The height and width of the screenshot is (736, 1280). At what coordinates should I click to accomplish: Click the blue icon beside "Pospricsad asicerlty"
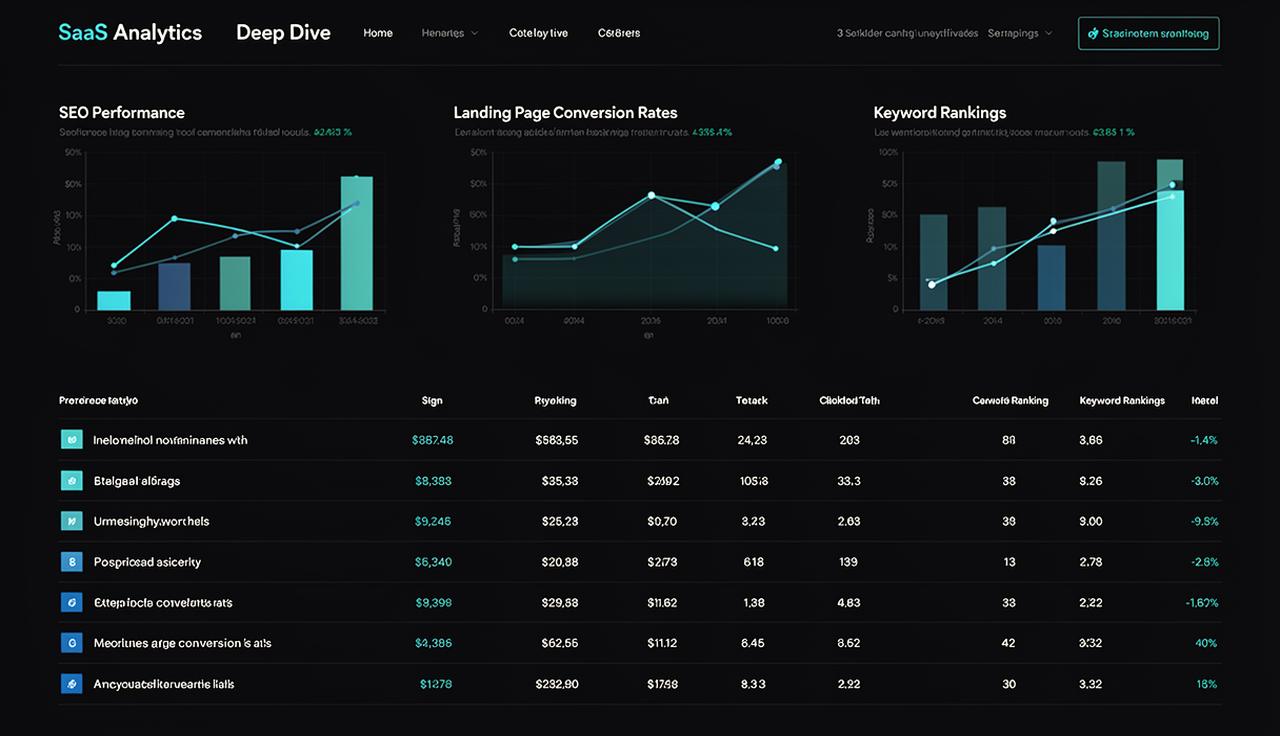pyautogui.click(x=71, y=562)
